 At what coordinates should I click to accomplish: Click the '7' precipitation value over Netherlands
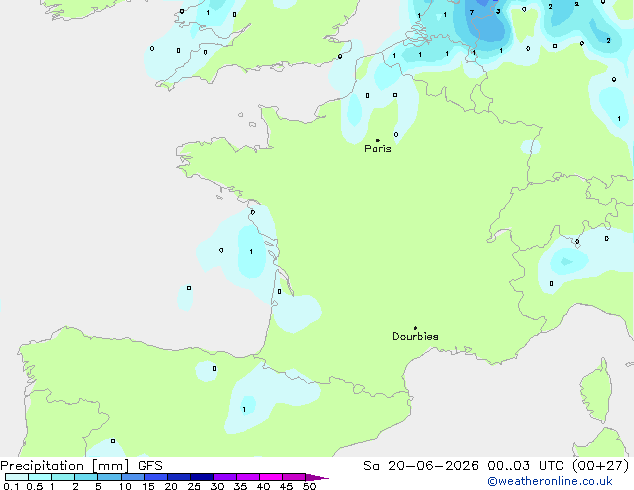[472, 13]
